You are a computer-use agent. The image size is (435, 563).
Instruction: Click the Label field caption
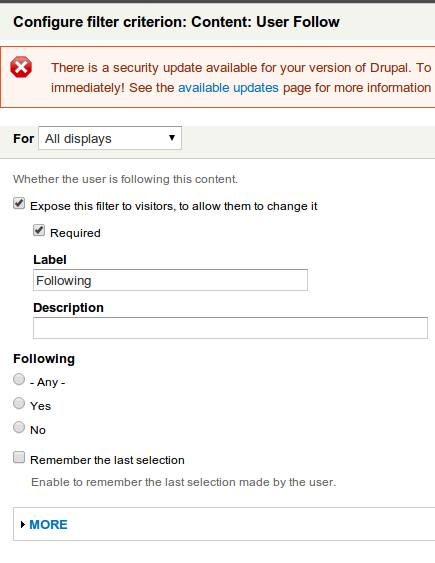[50, 260]
